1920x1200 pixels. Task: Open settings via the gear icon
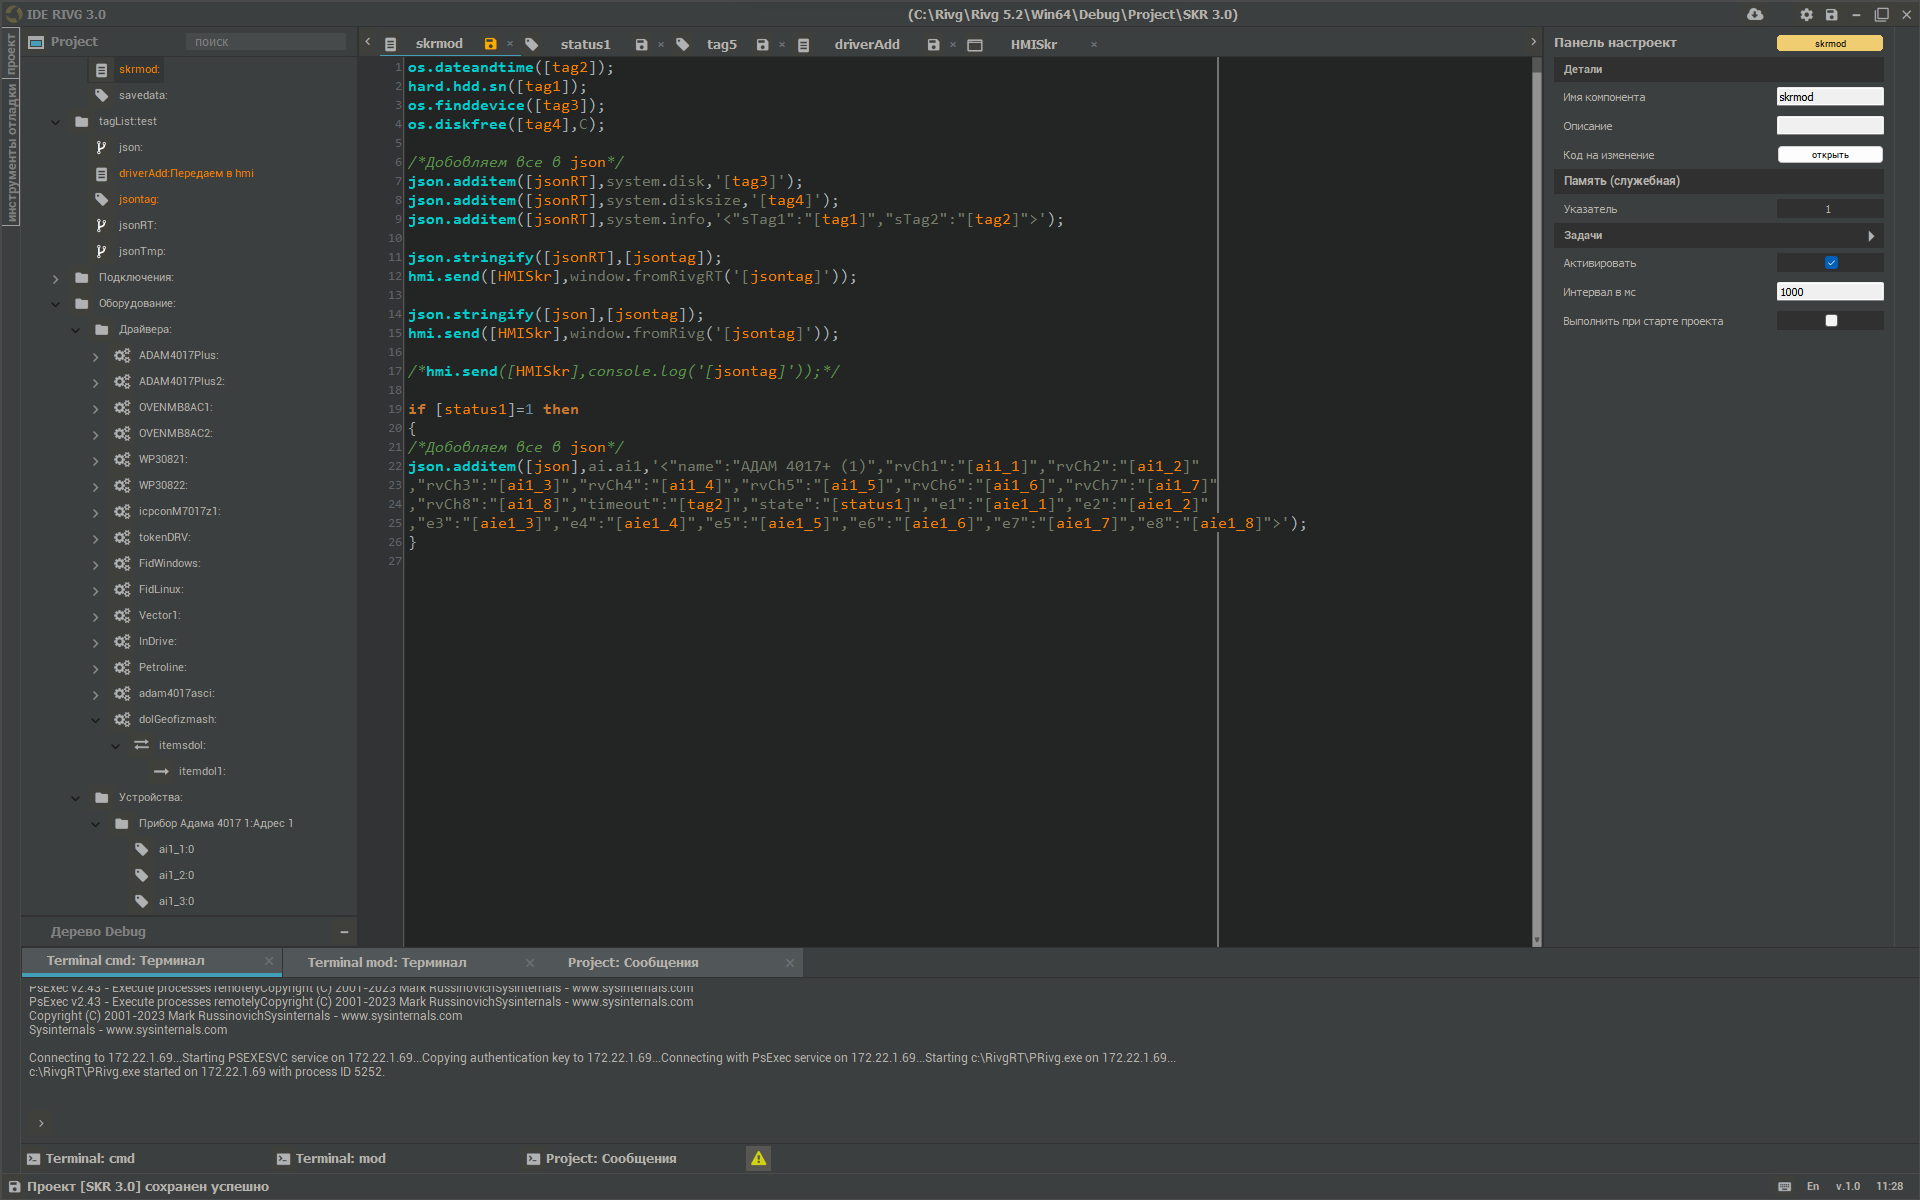pos(1806,14)
